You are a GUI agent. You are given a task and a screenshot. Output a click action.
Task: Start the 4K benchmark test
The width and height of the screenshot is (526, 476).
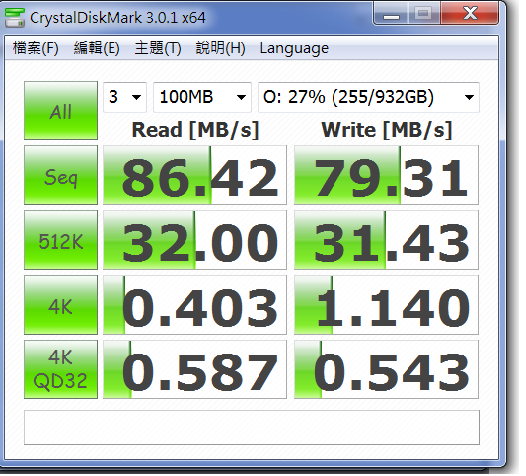pyautogui.click(x=61, y=305)
